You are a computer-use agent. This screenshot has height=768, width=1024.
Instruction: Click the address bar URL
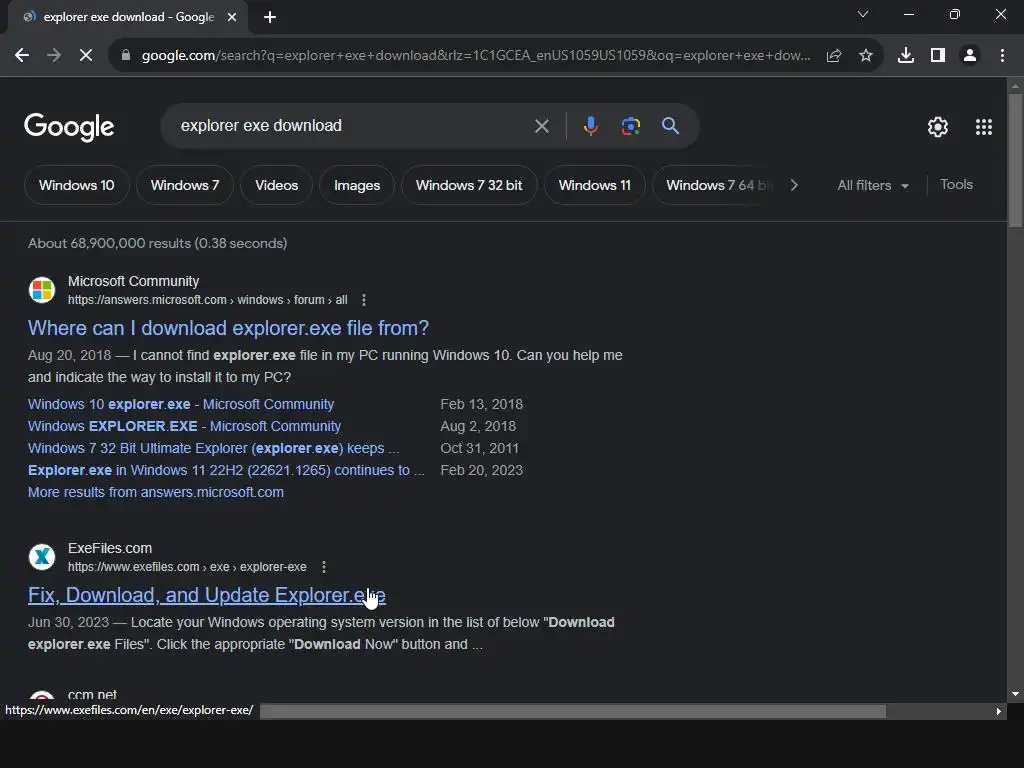click(476, 56)
